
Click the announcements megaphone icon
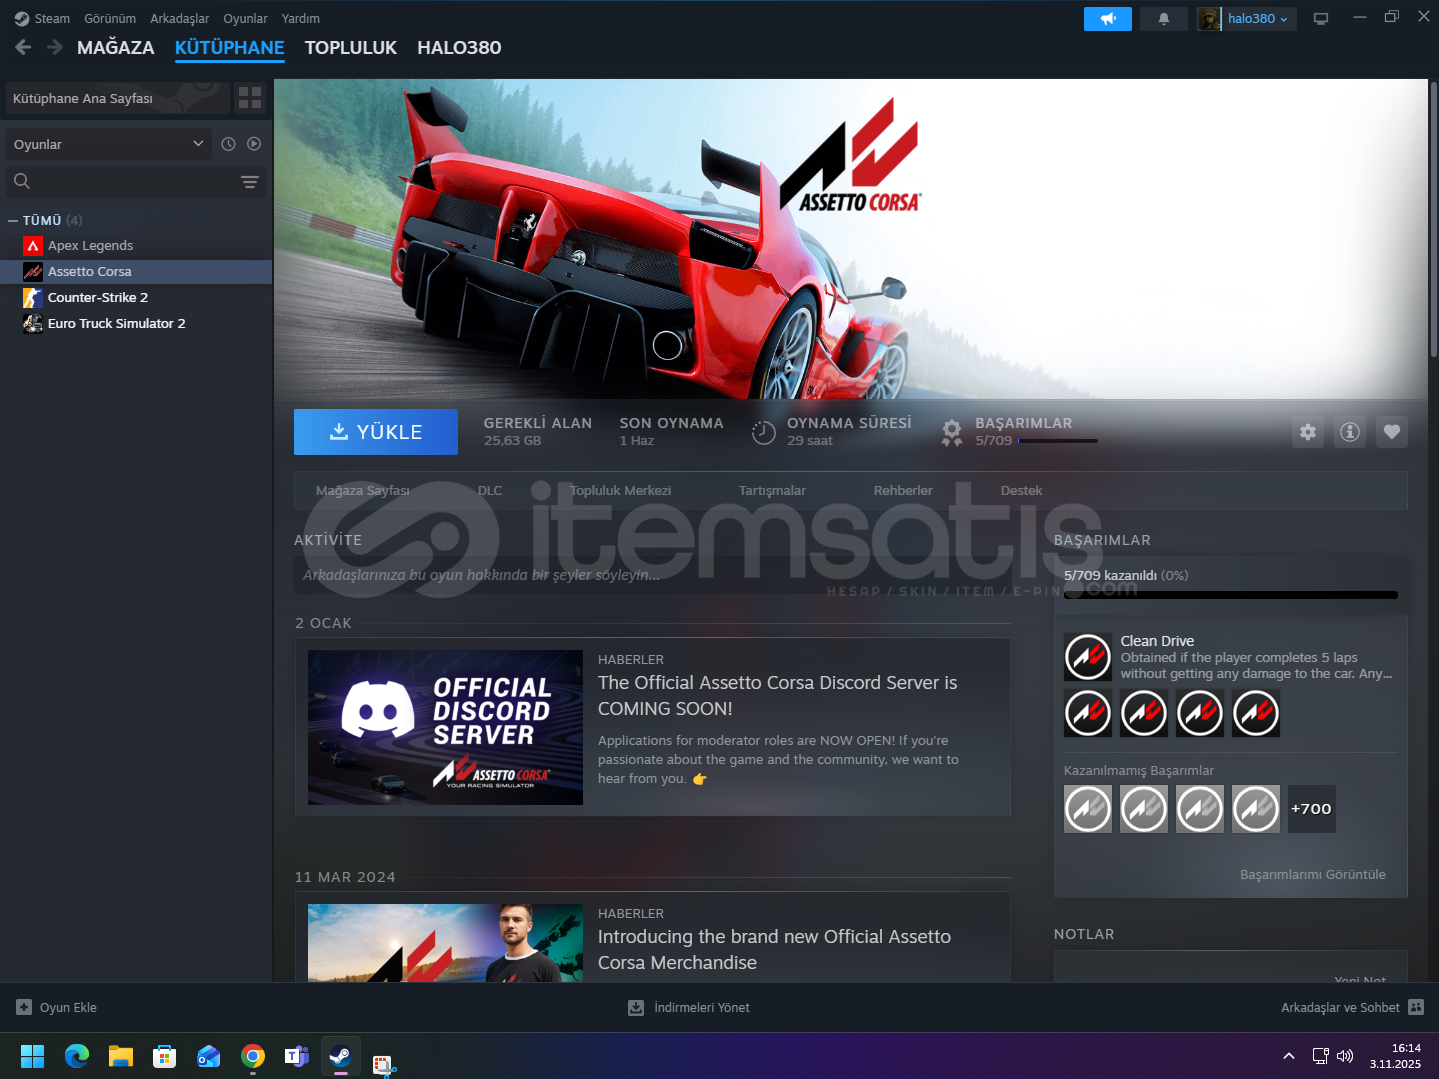click(1107, 19)
